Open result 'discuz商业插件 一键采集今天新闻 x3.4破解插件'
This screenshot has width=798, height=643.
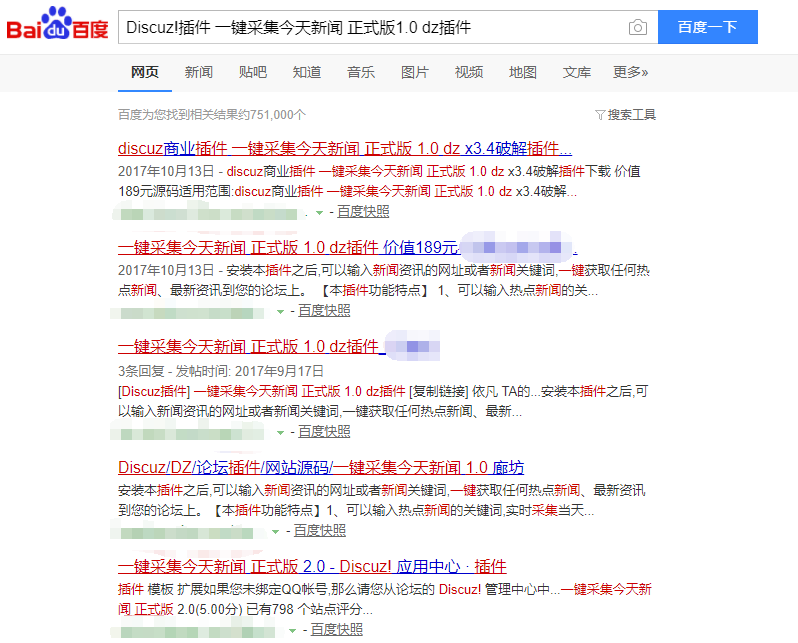point(345,148)
